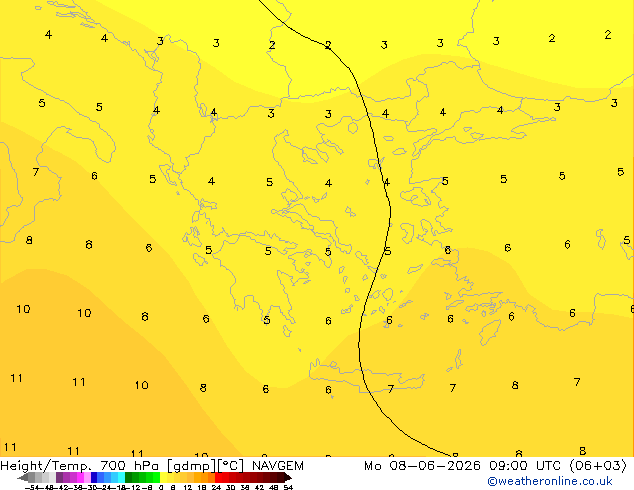Click the 09:00 UTC time label

point(524,466)
